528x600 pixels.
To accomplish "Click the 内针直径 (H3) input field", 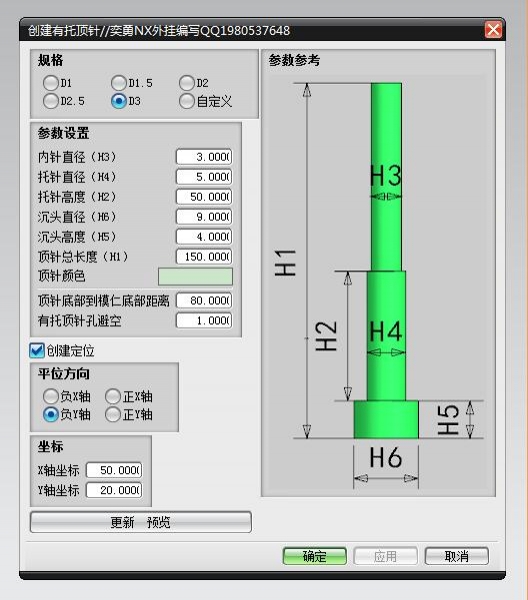I will pyautogui.click(x=204, y=157).
